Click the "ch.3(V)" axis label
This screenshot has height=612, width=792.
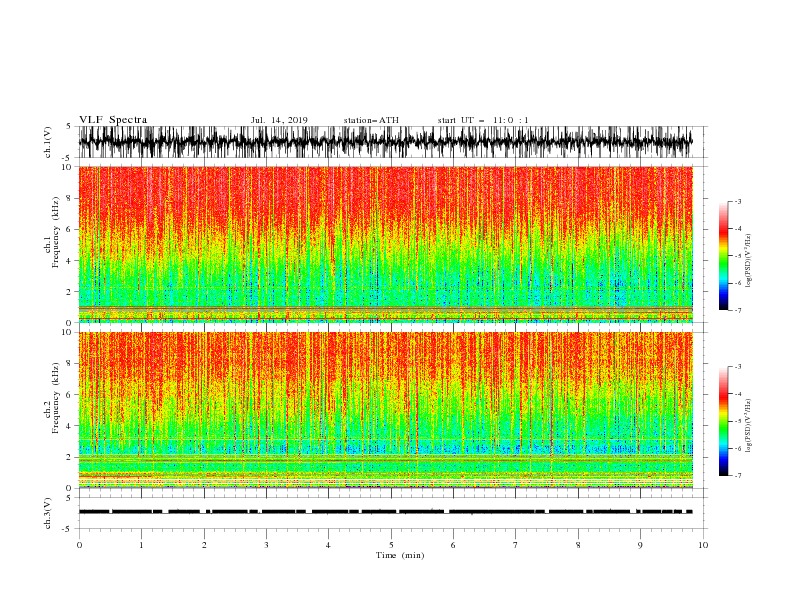point(48,513)
